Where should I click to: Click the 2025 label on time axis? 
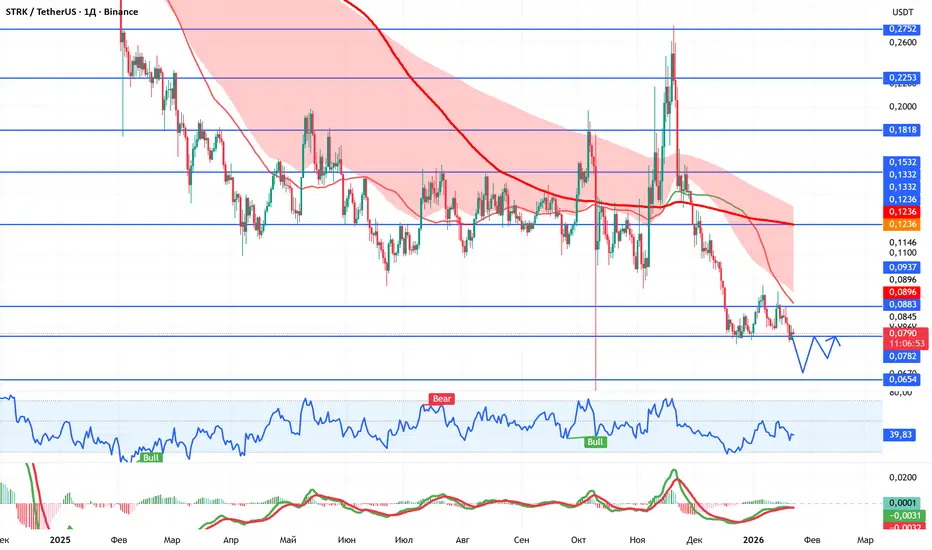click(60, 540)
